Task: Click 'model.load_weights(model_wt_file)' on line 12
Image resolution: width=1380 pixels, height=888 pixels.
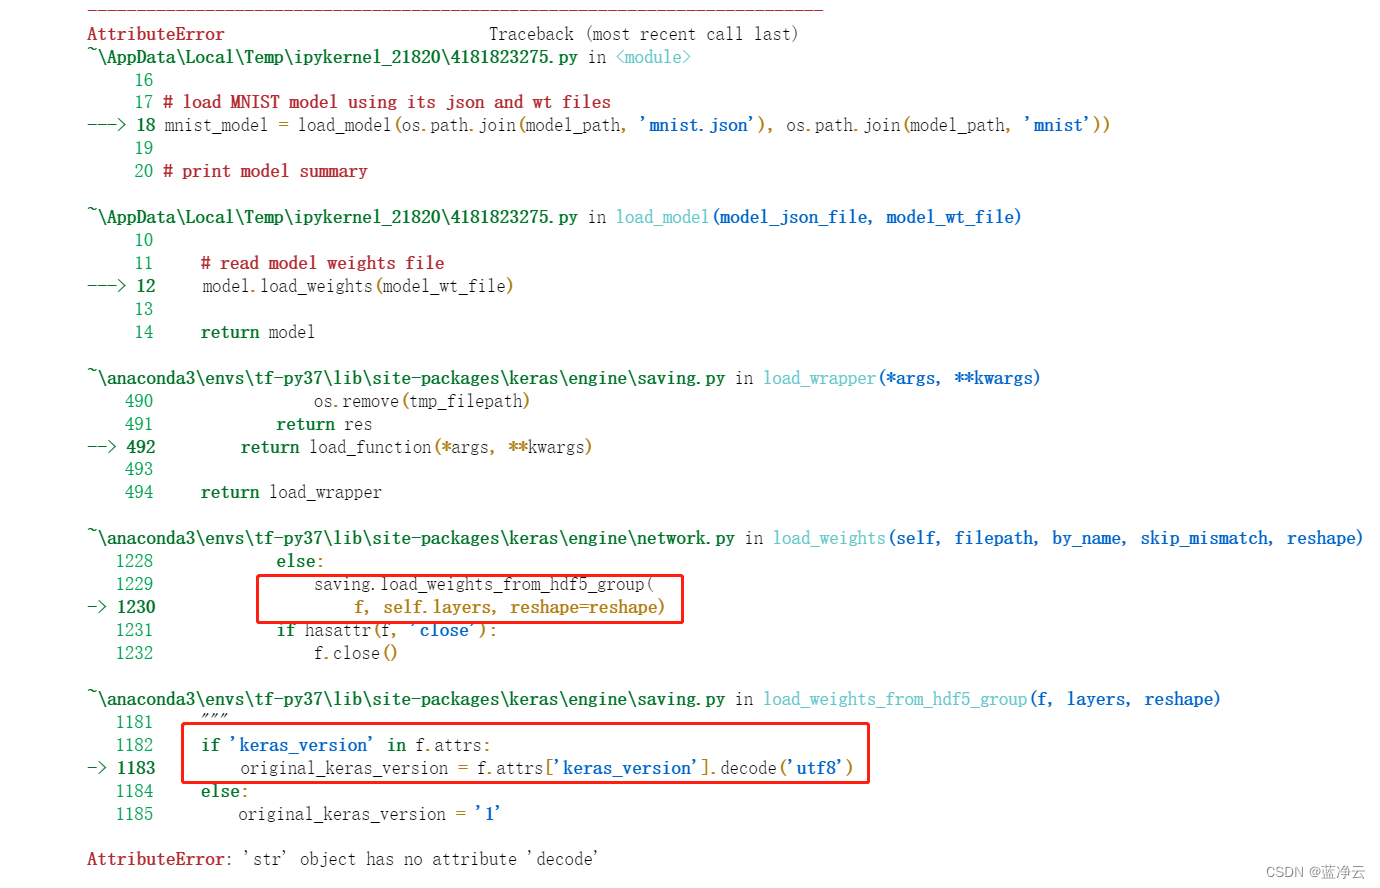Action: [358, 286]
